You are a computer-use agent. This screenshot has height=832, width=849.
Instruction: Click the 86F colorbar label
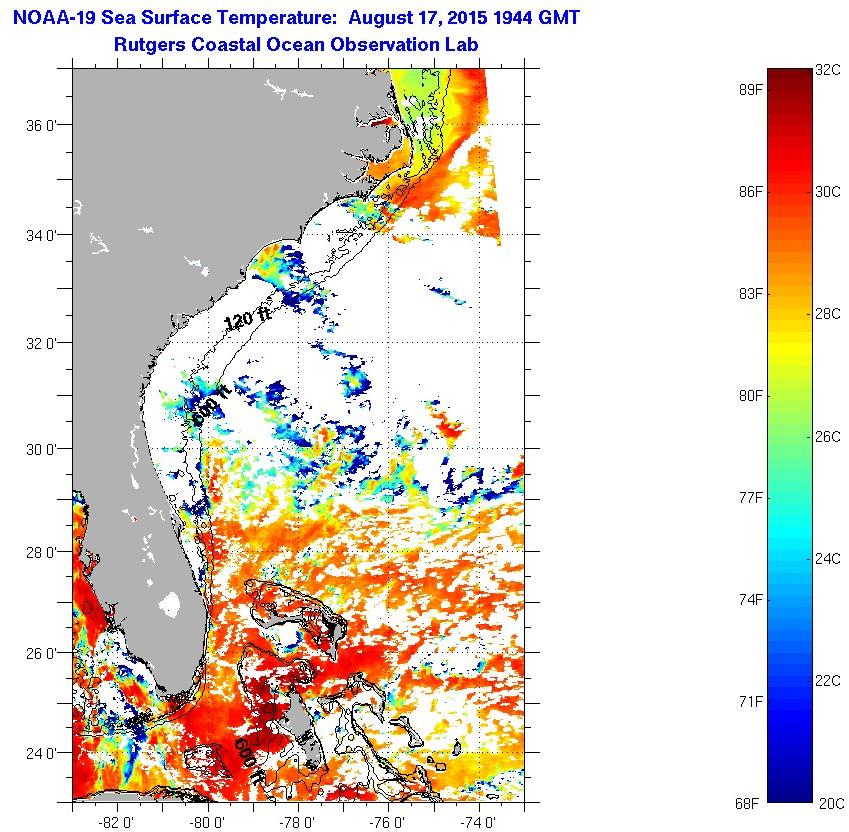point(751,192)
